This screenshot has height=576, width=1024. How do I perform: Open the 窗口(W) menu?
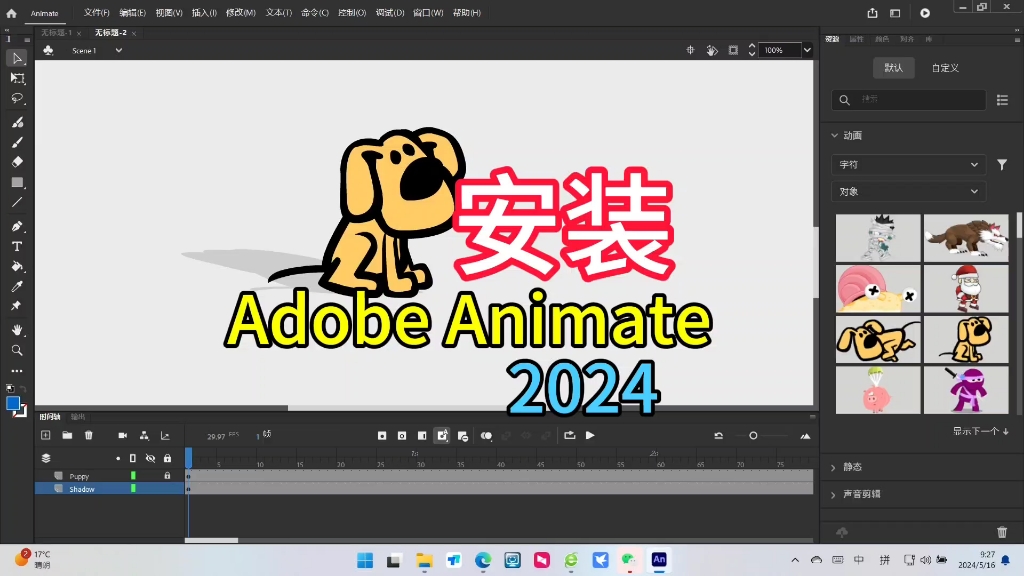click(x=428, y=12)
